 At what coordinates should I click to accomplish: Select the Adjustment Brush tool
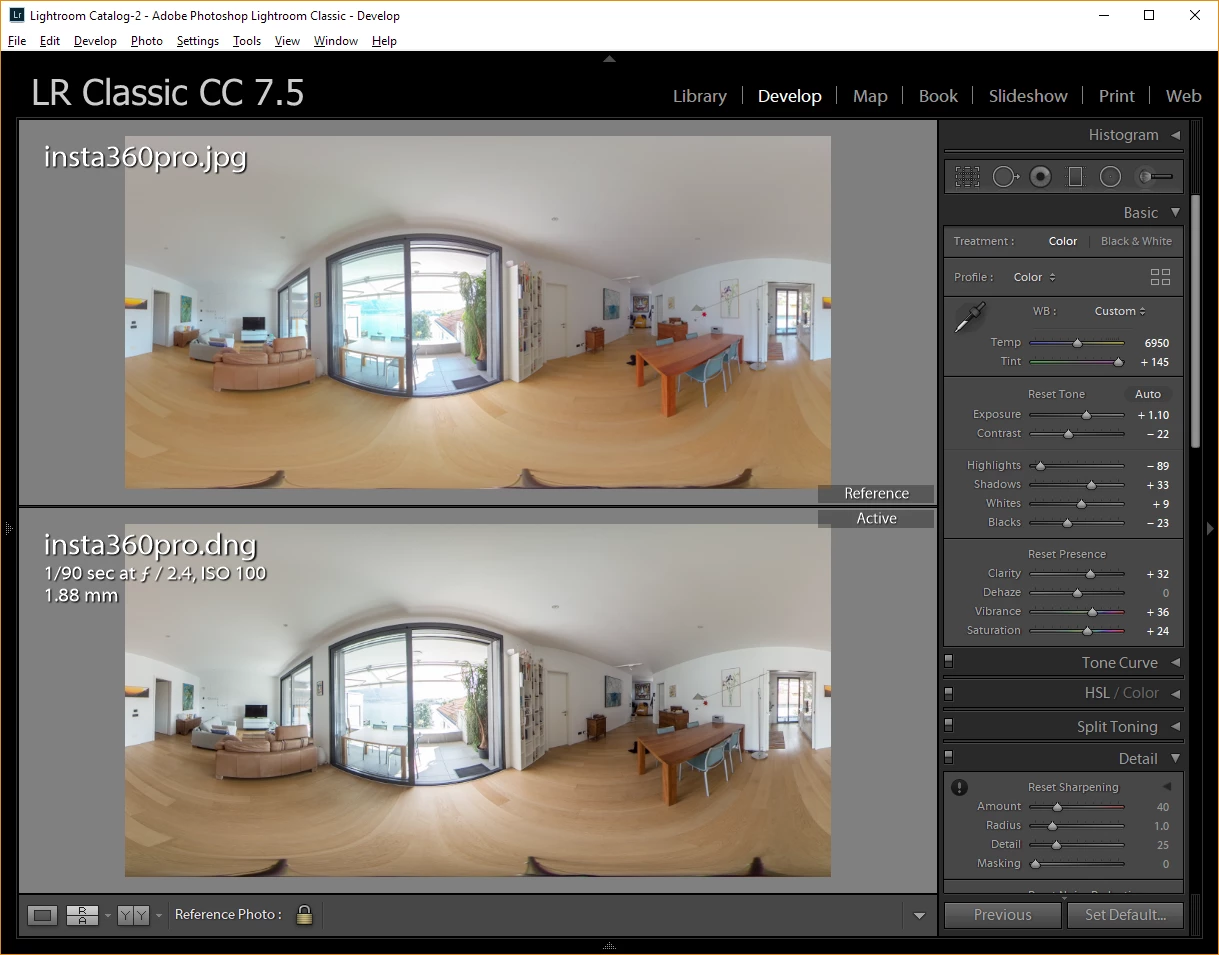[1155, 177]
